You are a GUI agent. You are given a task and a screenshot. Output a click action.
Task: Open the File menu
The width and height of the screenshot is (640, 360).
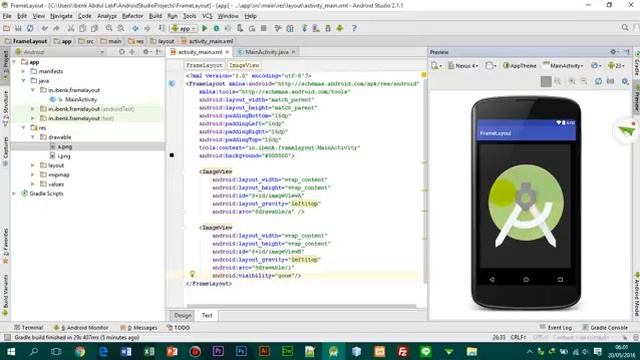pyautogui.click(x=7, y=16)
